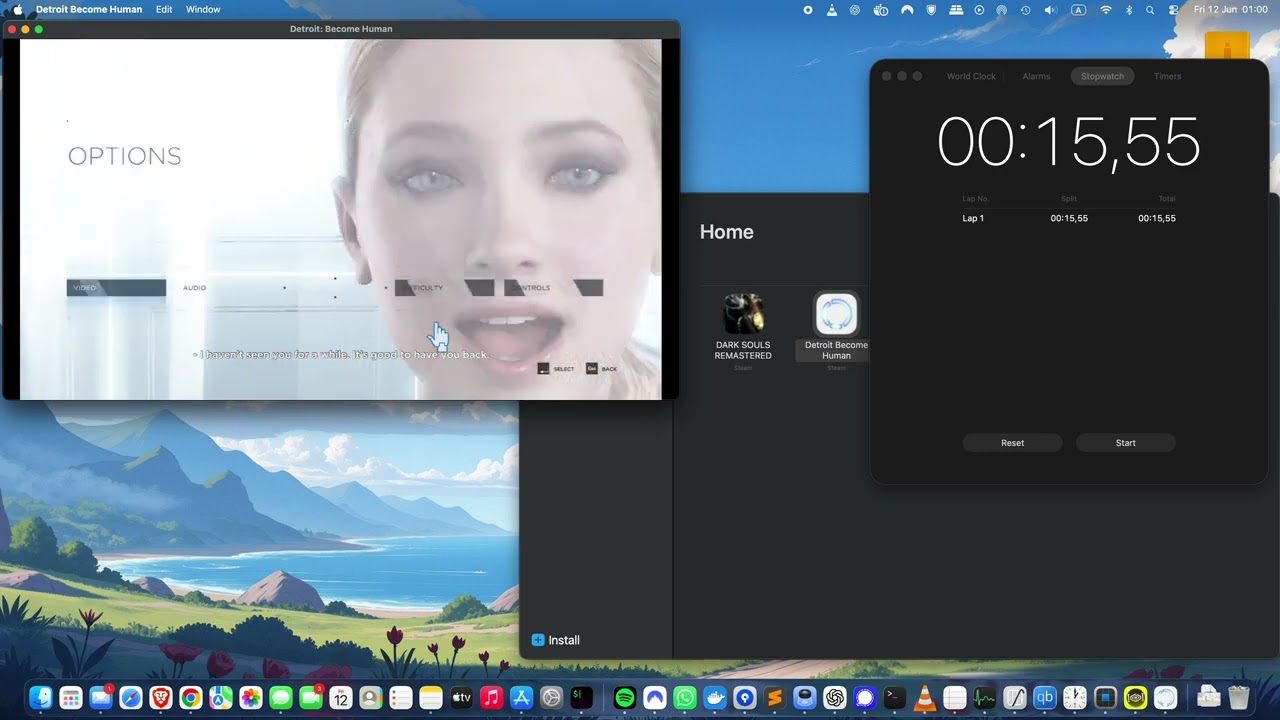The height and width of the screenshot is (720, 1280).
Task: Open the Clock app in Dock
Action: coord(1075,698)
